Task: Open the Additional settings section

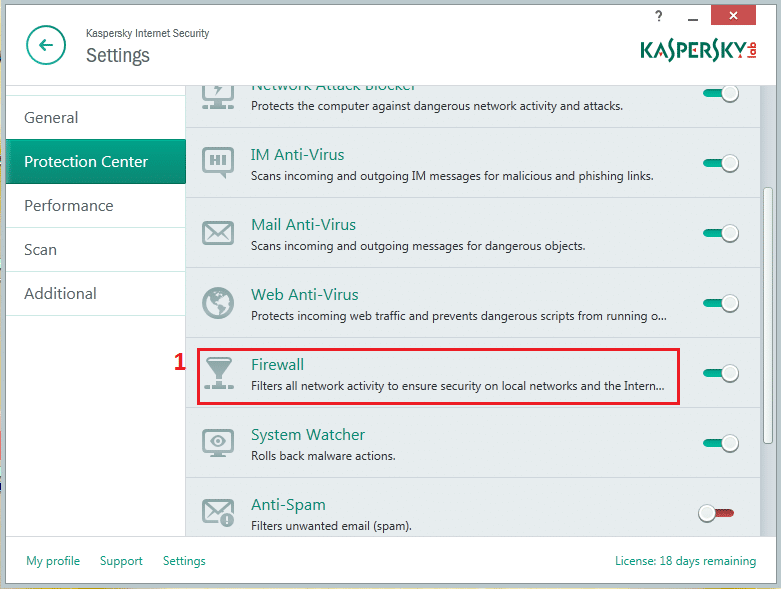Action: 96,293
